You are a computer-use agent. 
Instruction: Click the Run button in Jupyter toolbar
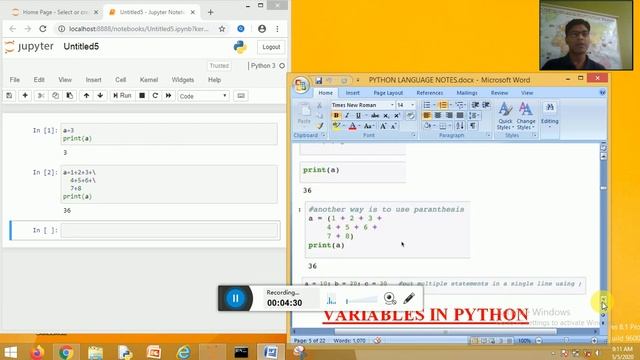pos(122,96)
